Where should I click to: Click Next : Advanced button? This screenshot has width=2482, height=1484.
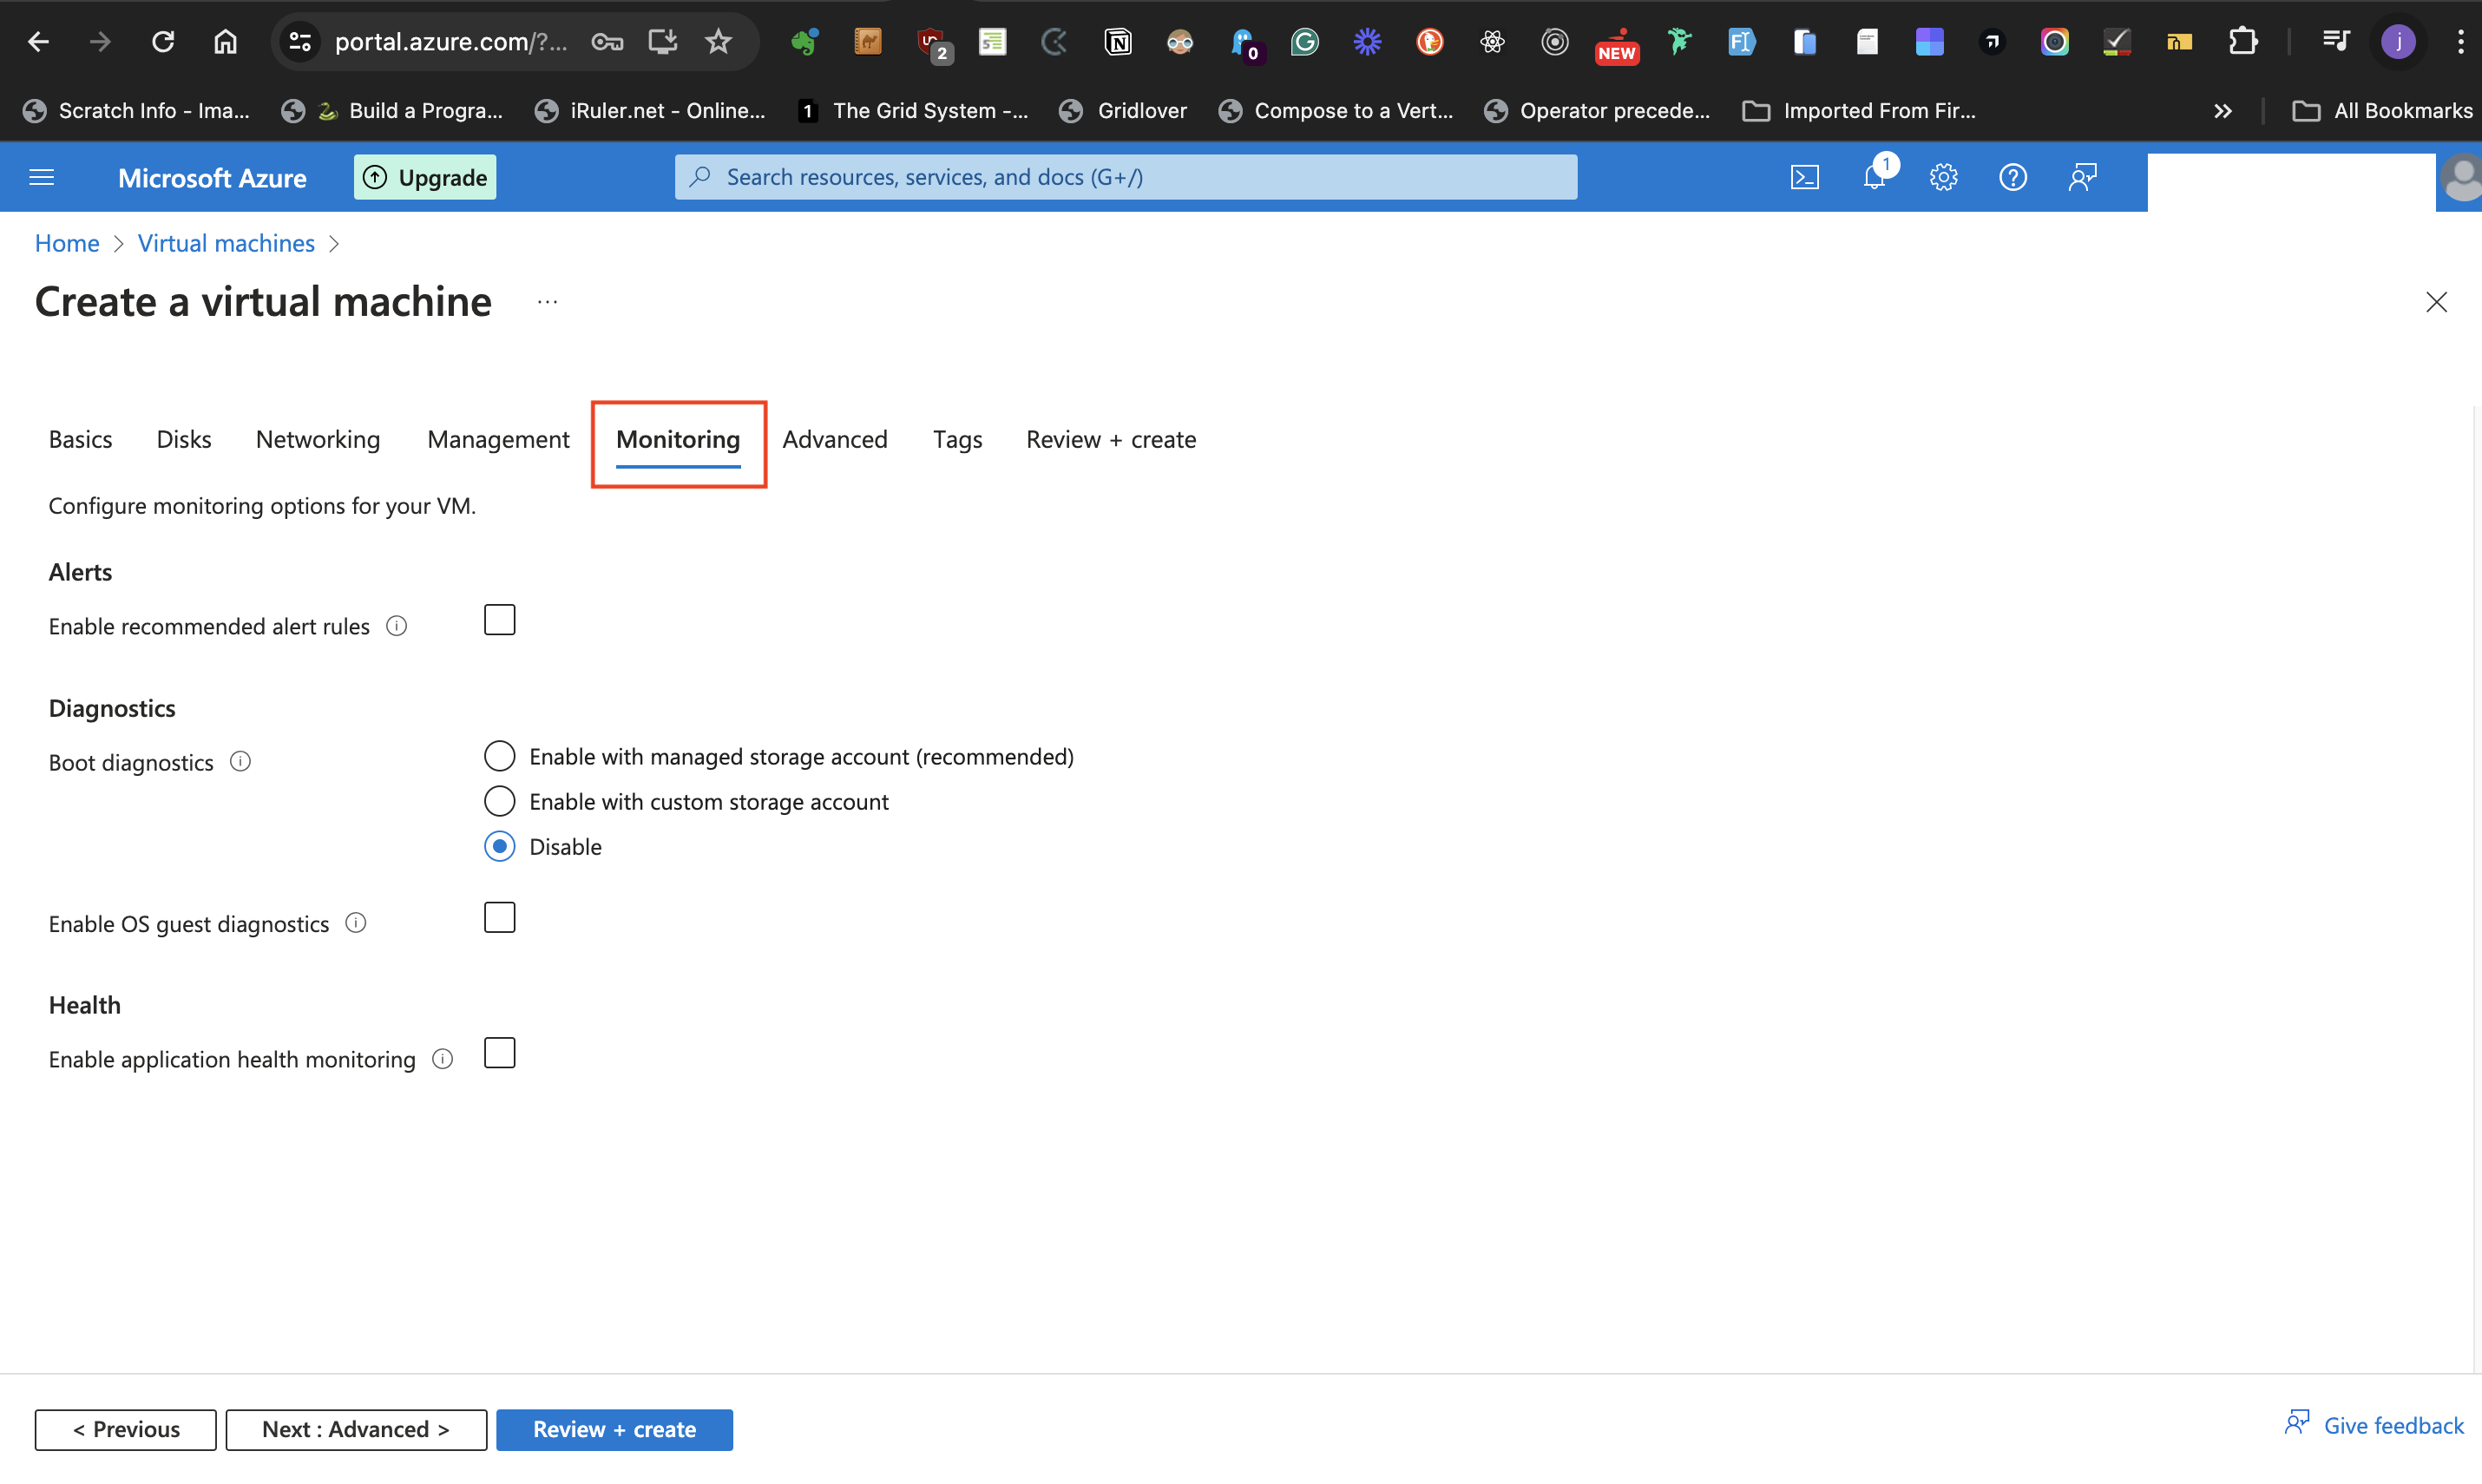(355, 1429)
